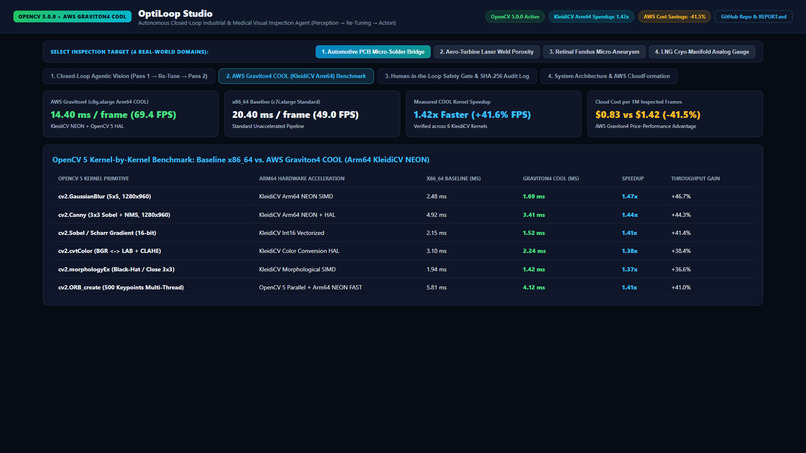Click +46.7% throughput gain
The image size is (806, 453).
pyautogui.click(x=681, y=196)
